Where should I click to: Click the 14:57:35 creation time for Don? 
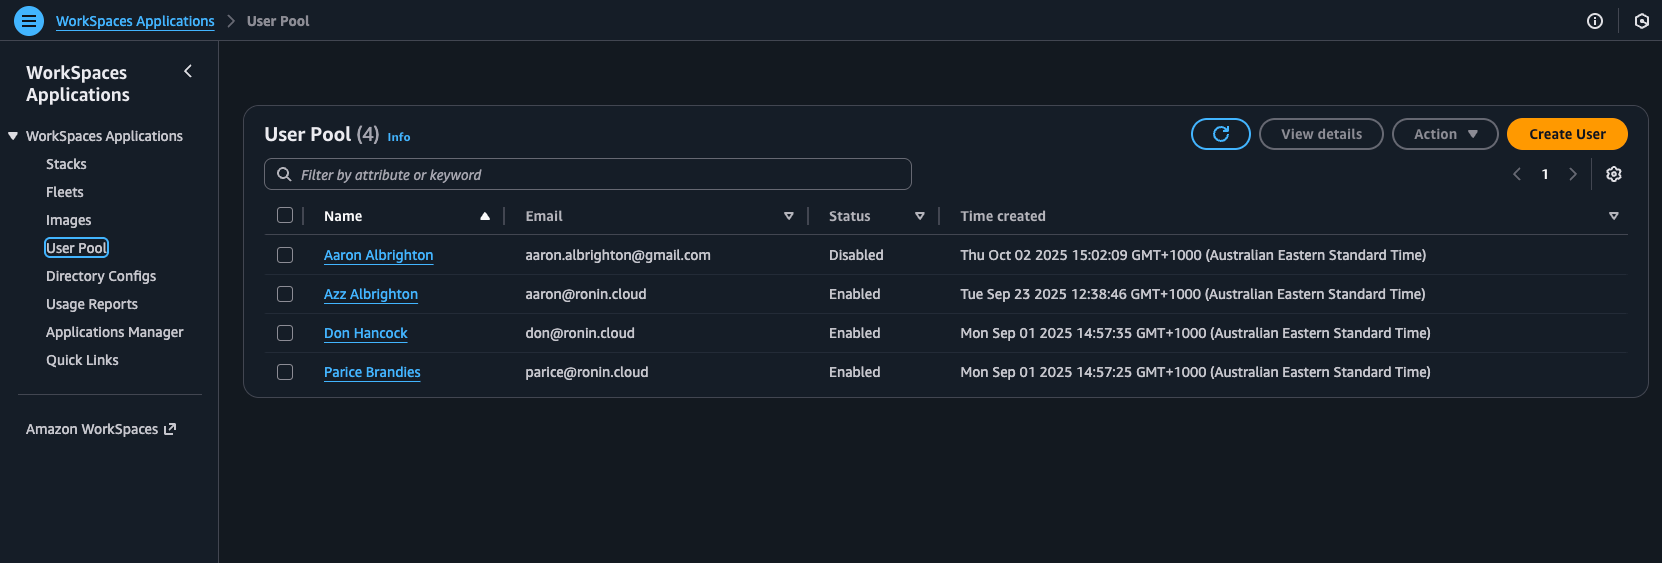pos(1196,333)
